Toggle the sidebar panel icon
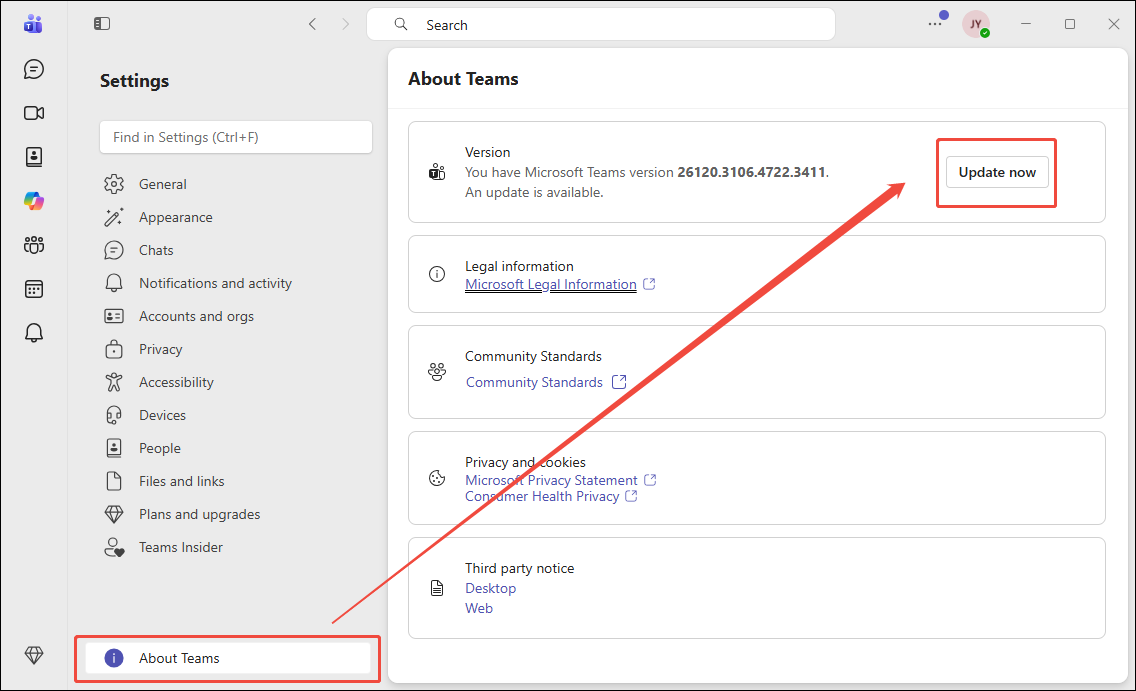 point(101,24)
